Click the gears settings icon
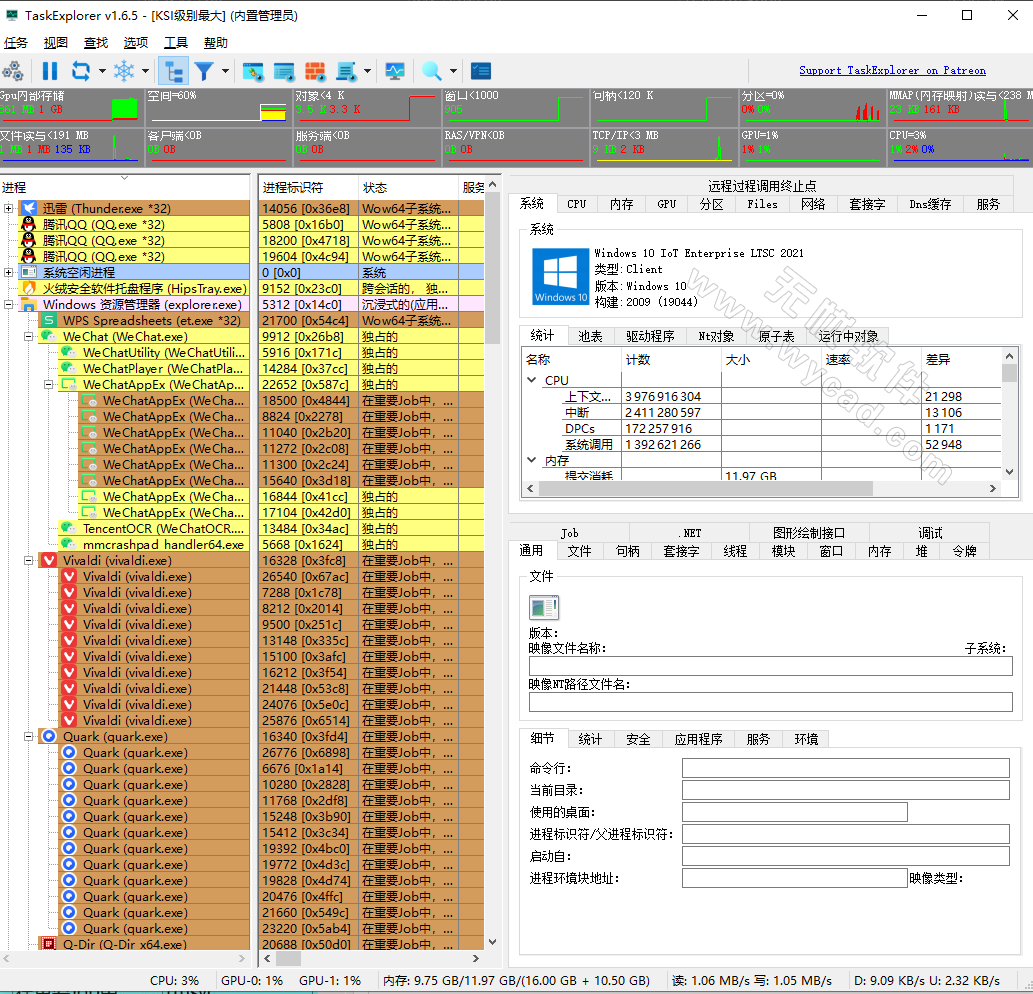The height and width of the screenshot is (994, 1033). [14, 71]
